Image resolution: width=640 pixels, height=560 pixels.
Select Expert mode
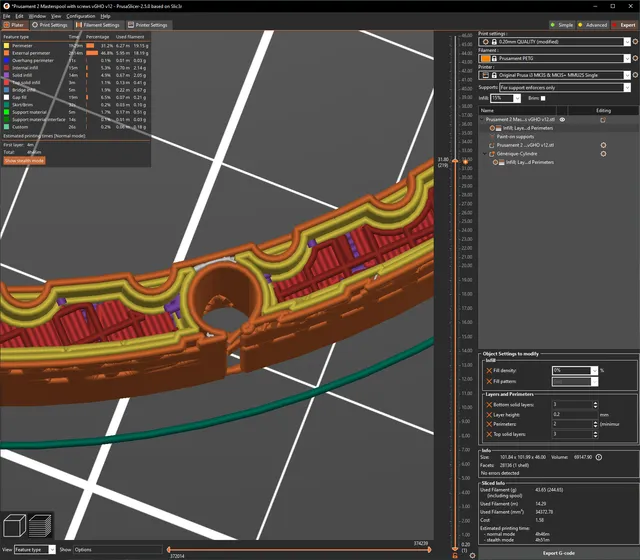click(x=624, y=25)
